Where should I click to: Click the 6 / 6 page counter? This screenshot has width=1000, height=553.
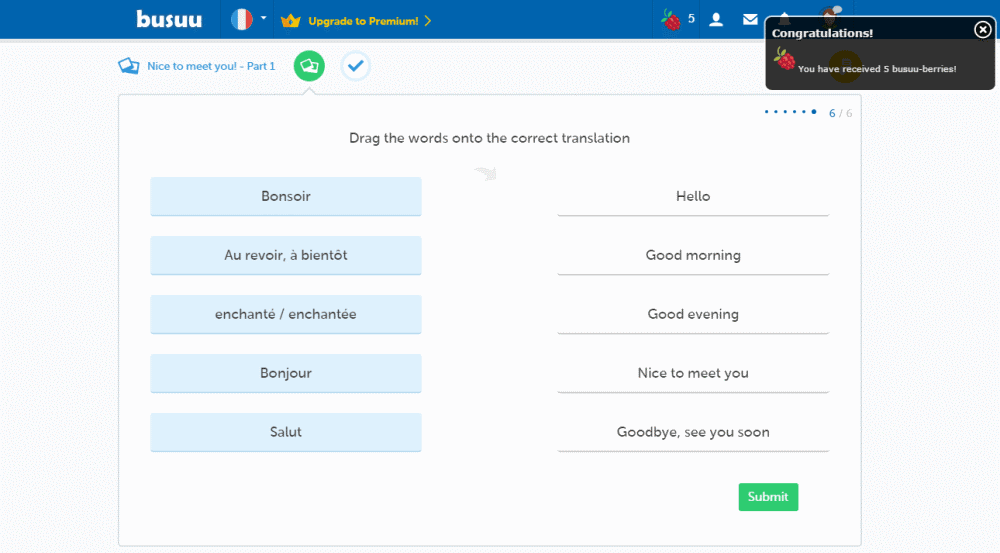pyautogui.click(x=840, y=113)
